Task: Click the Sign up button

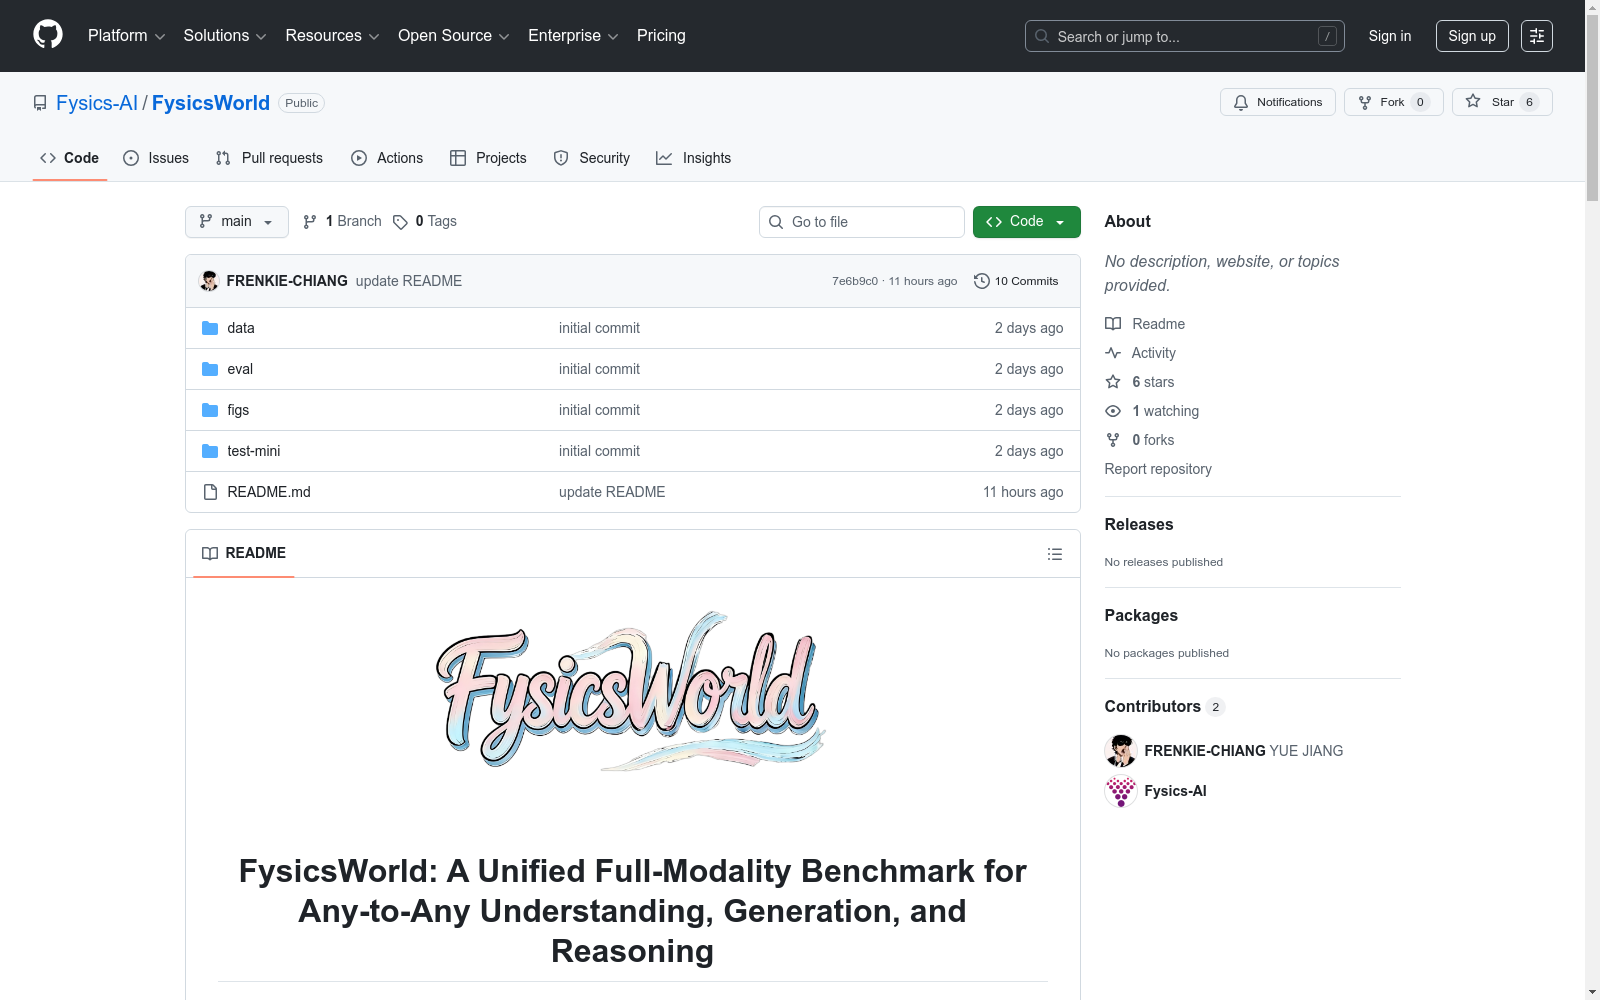Action: click(x=1472, y=36)
